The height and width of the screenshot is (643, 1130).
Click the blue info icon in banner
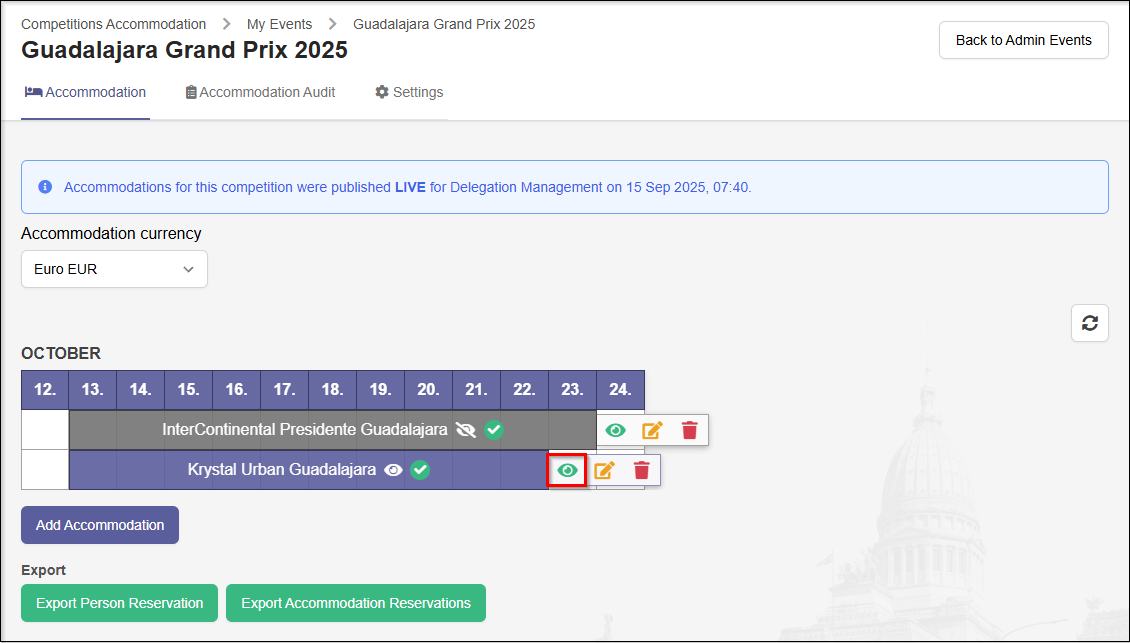click(x=45, y=187)
